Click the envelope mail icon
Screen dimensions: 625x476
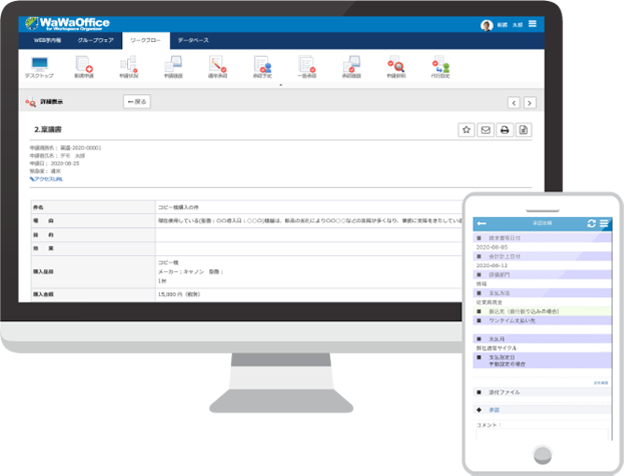pyautogui.click(x=486, y=130)
